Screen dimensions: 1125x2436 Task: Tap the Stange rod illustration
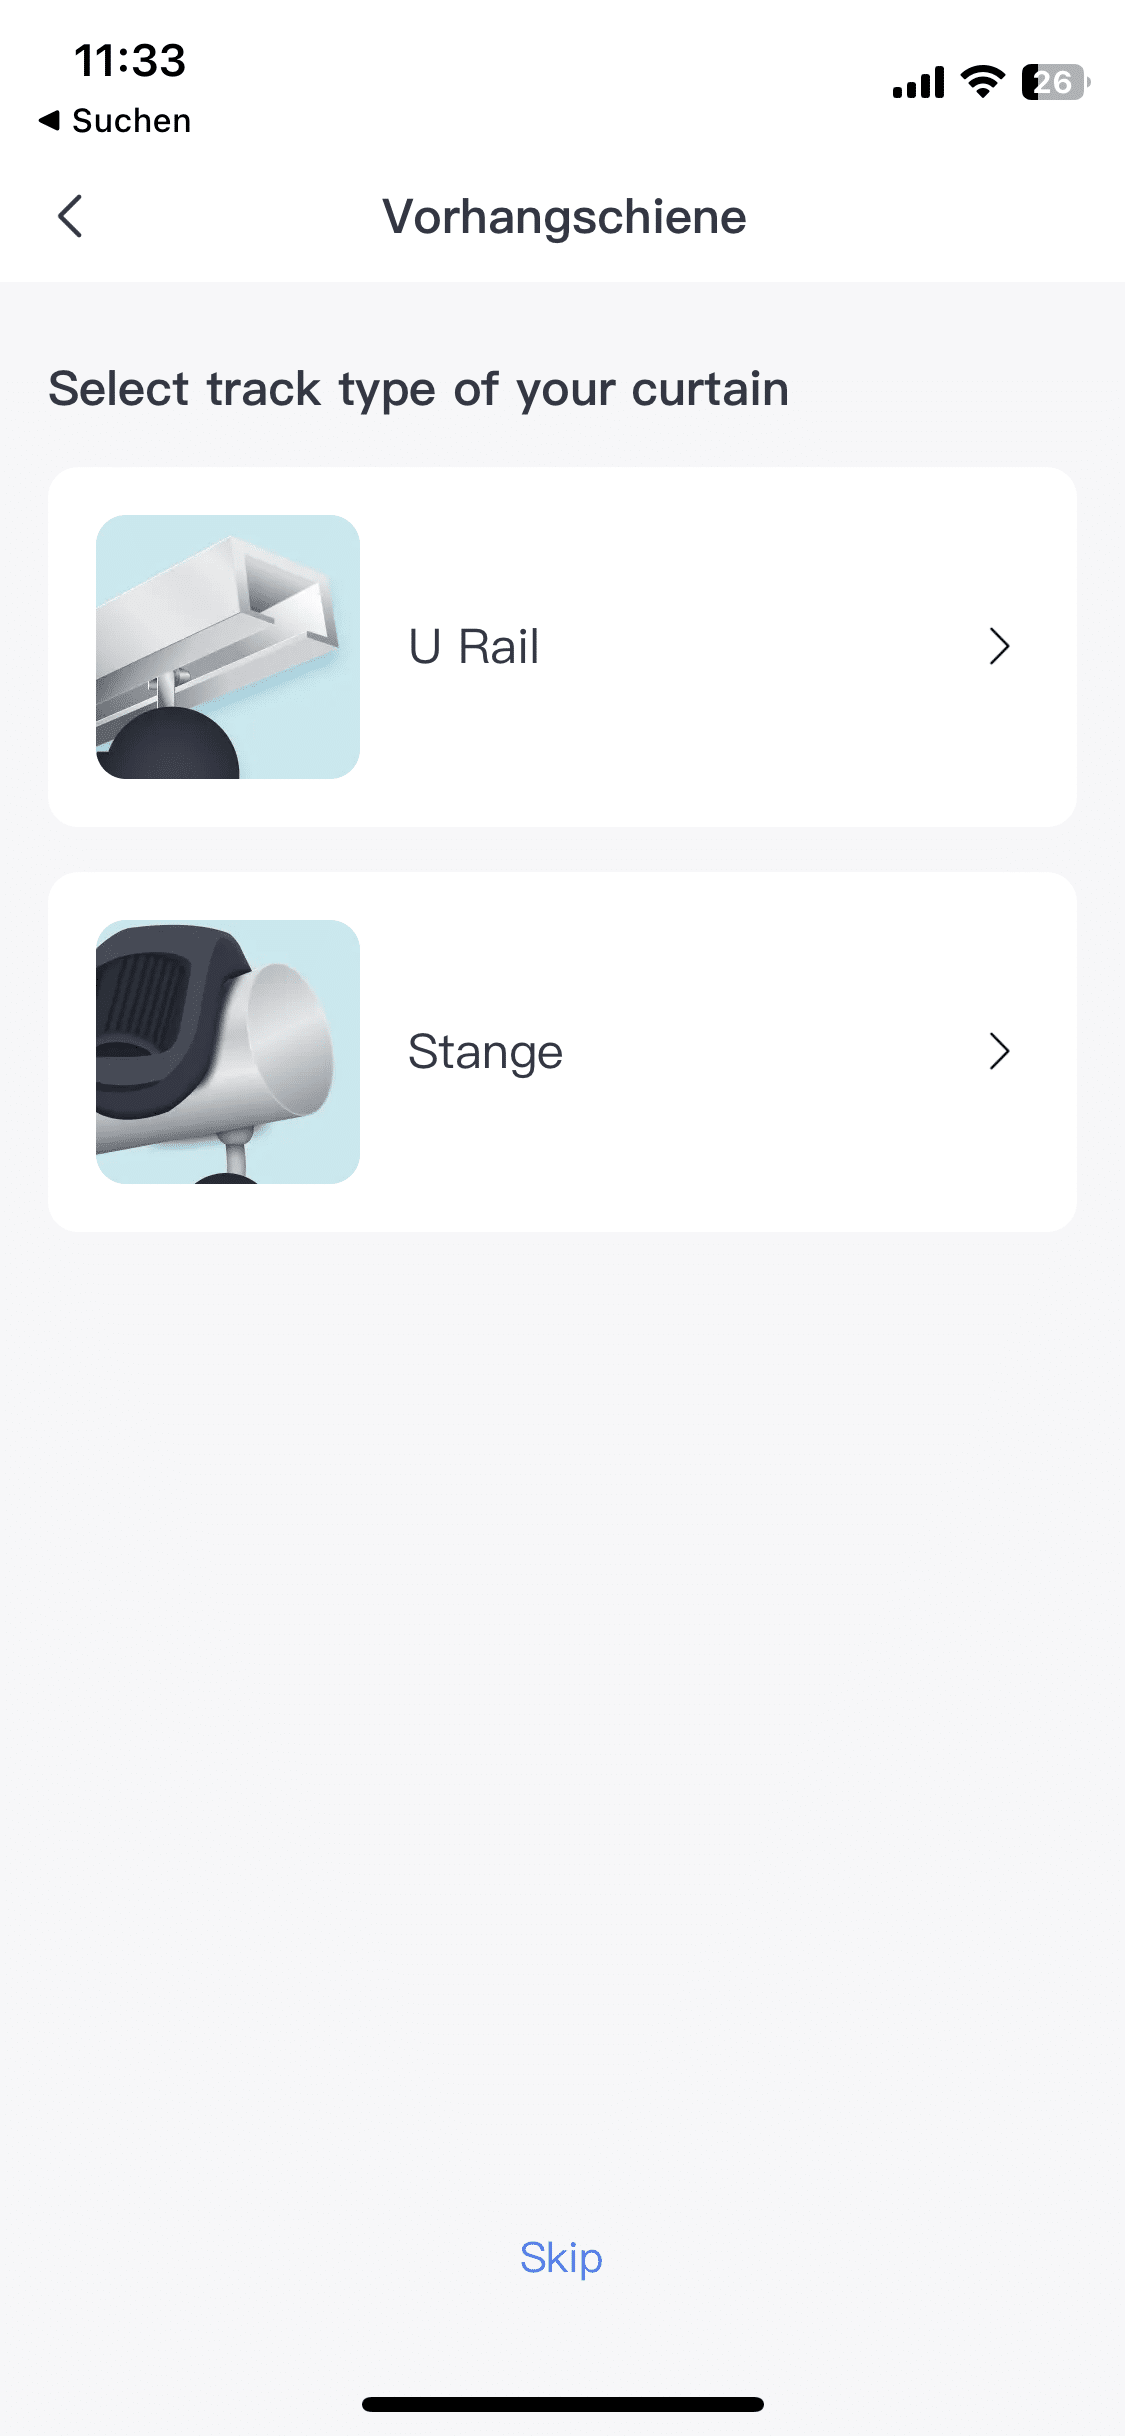(x=228, y=1052)
